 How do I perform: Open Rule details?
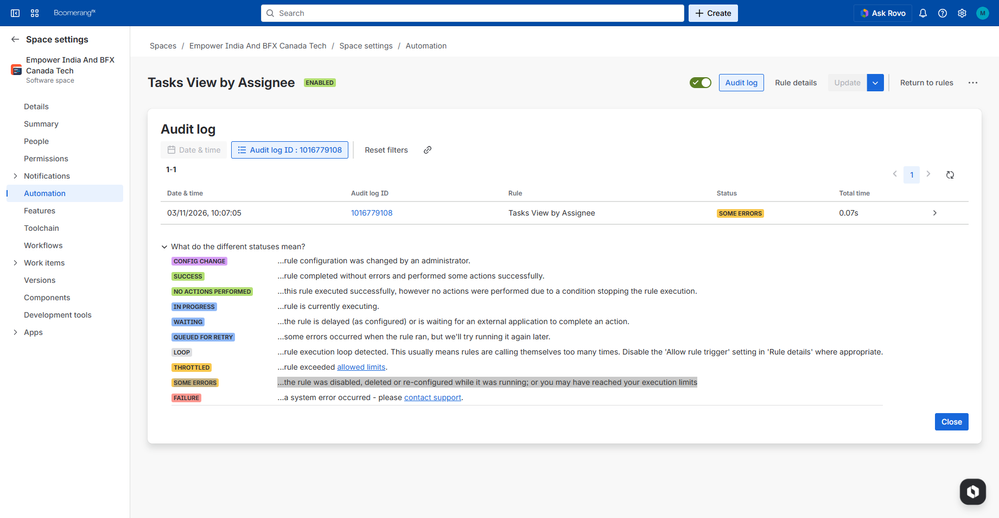tap(796, 83)
